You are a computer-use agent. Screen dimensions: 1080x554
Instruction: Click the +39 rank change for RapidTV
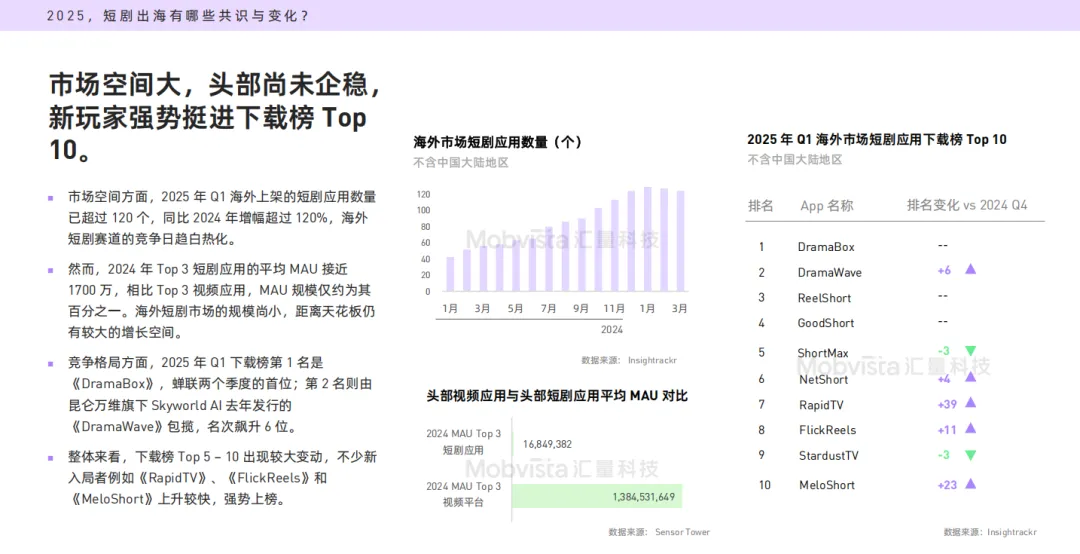948,404
